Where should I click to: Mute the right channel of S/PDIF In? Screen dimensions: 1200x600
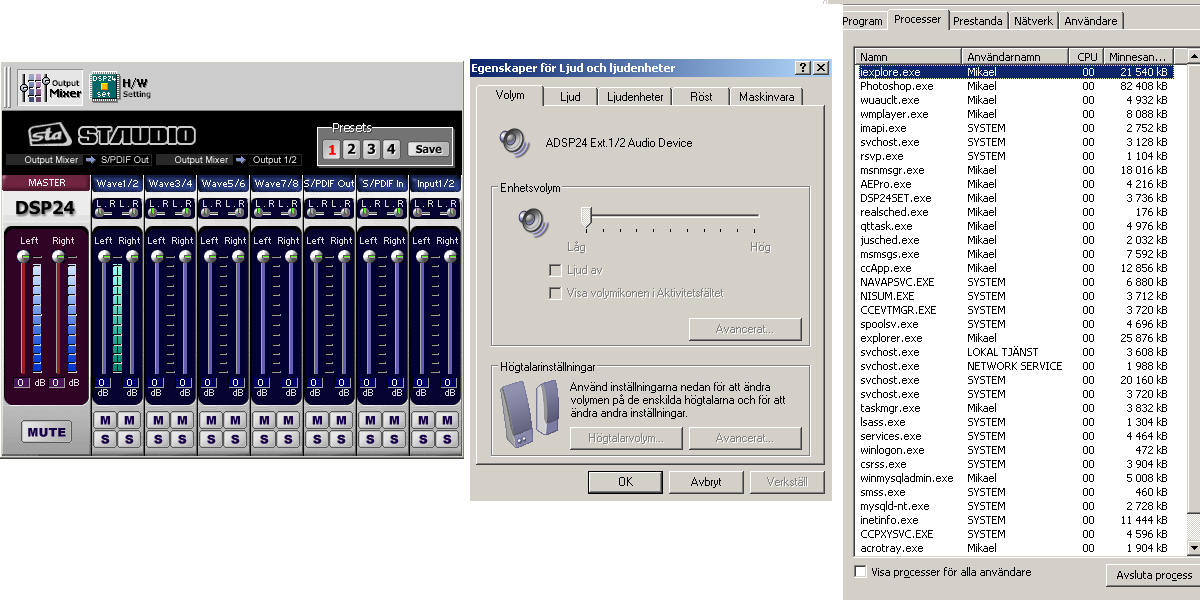[x=394, y=420]
